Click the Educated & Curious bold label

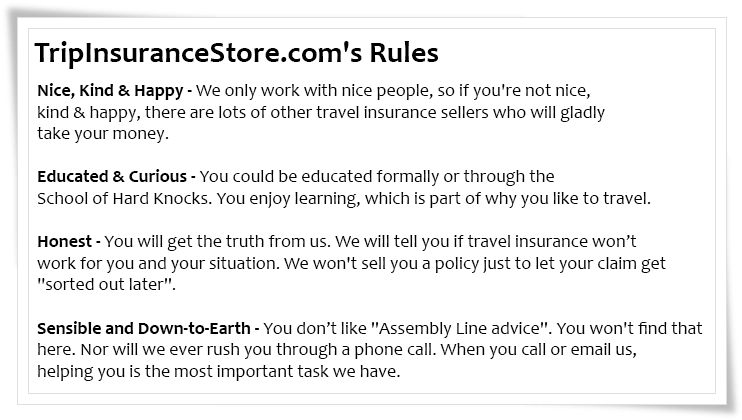coord(112,176)
